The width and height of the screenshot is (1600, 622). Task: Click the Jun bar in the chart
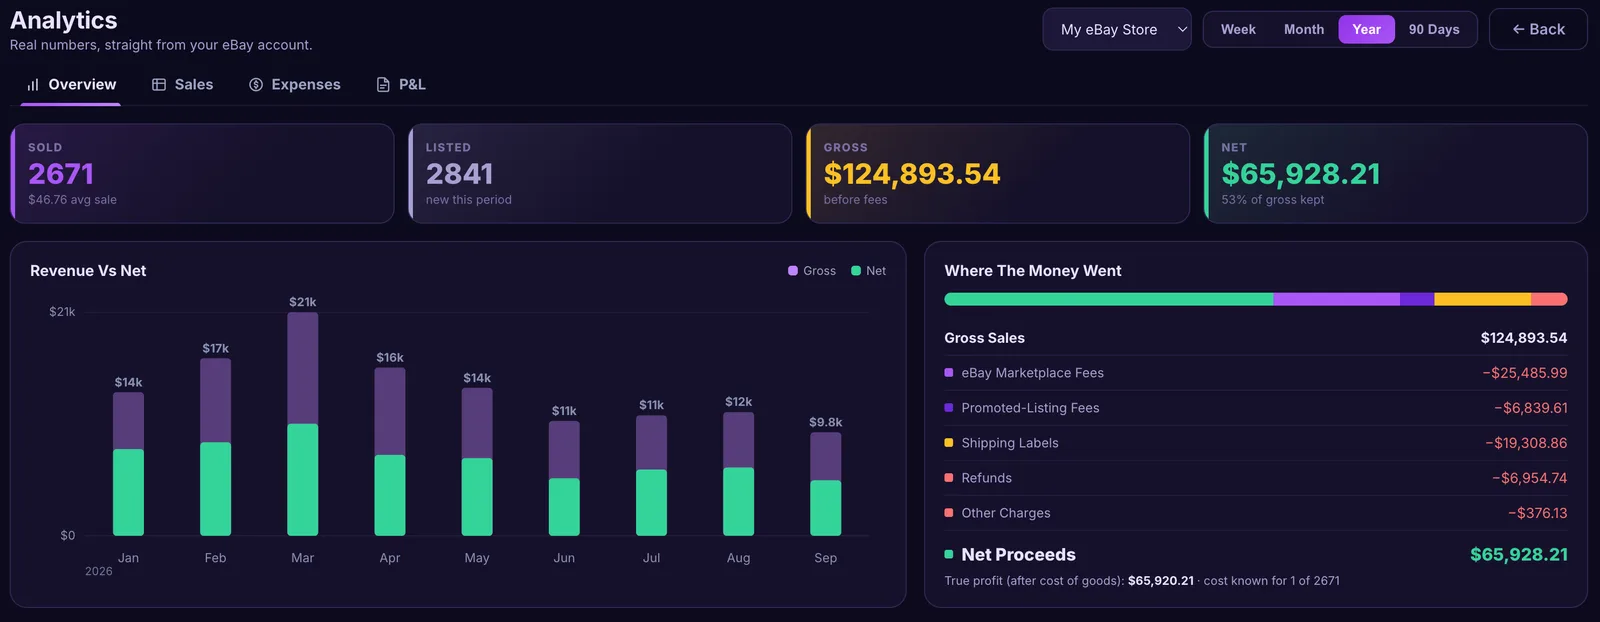click(x=564, y=478)
